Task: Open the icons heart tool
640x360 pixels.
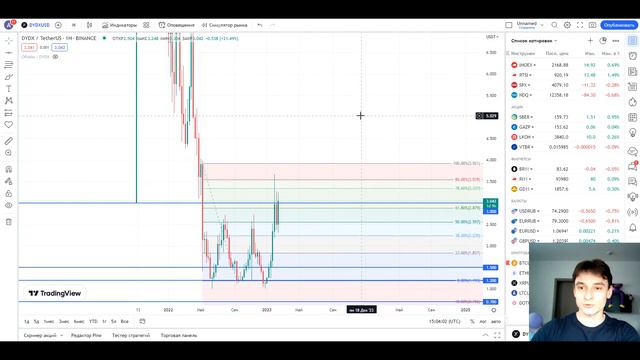Action: (9, 124)
